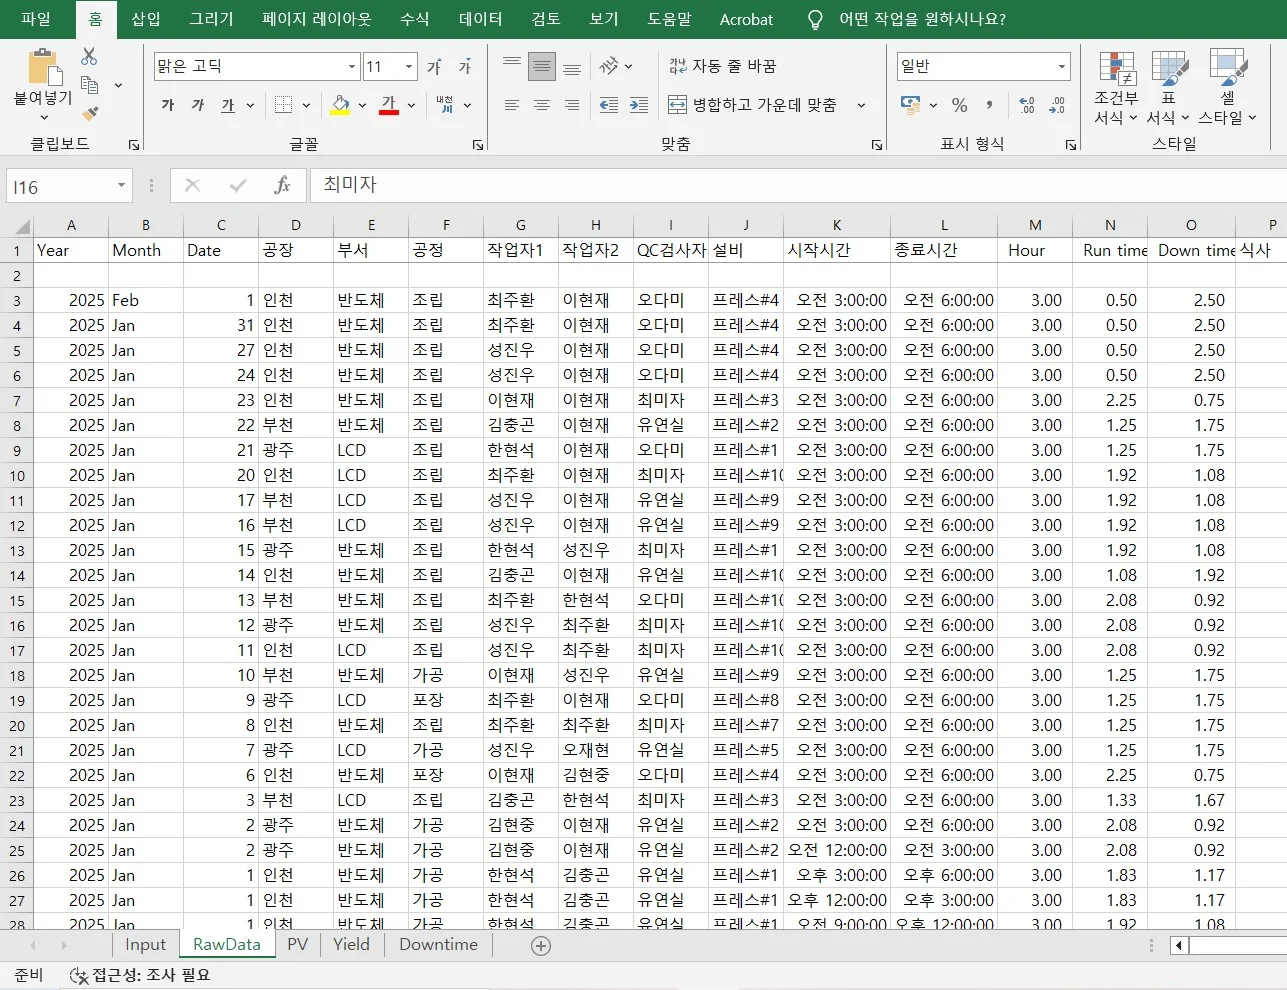Click the Increase Indent icon

(x=639, y=105)
